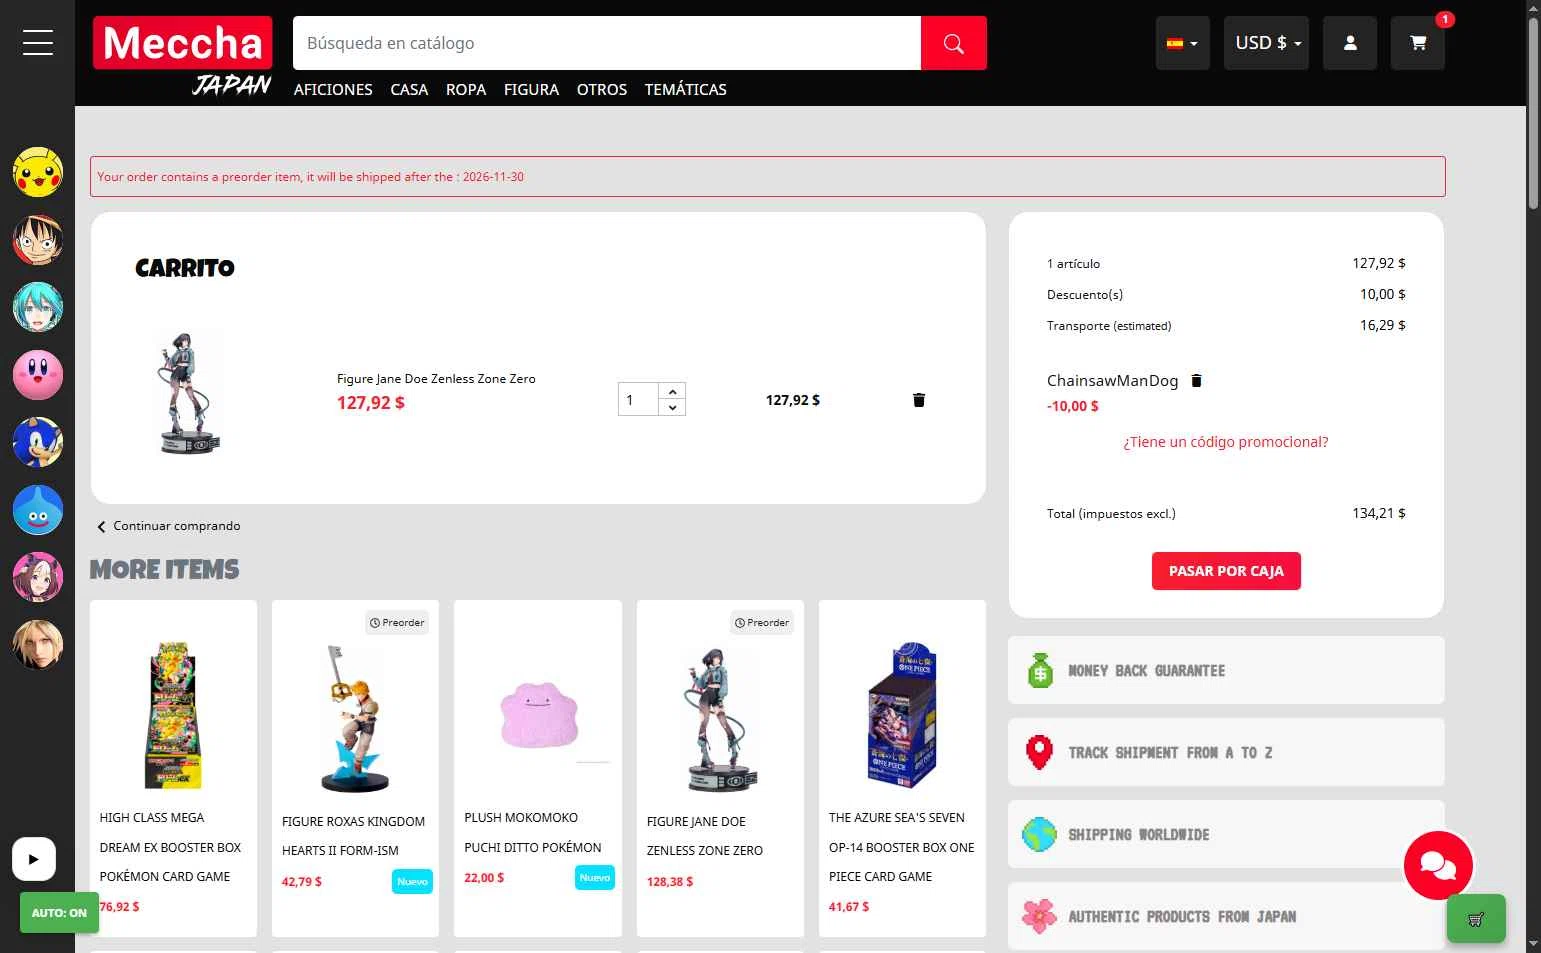Click the green floating cart button
Screen dimensions: 1541x953
tap(1476, 918)
